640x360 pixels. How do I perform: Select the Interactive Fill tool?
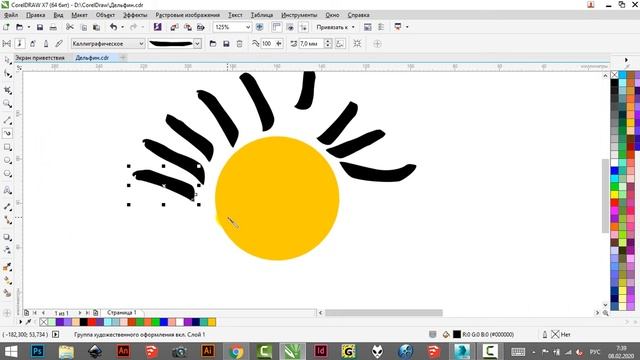point(7,280)
